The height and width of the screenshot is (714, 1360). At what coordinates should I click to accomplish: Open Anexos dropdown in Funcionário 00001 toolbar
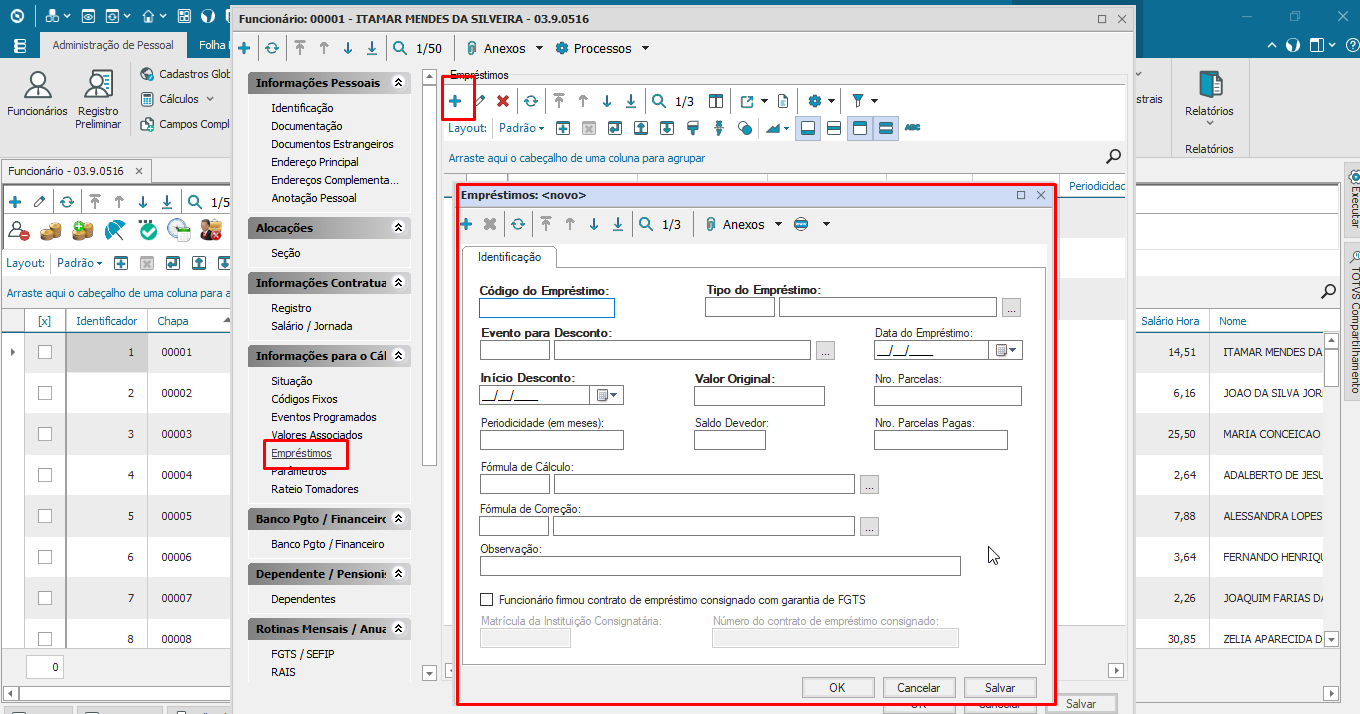[x=505, y=48]
